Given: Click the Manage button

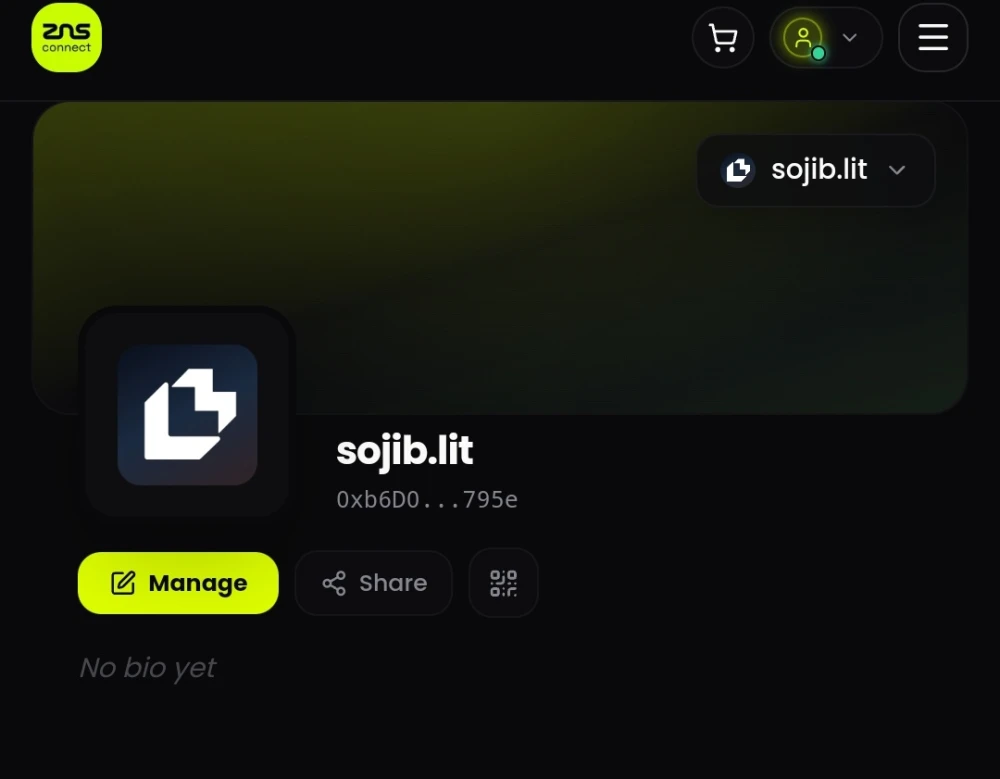Looking at the screenshot, I should click(x=178, y=583).
